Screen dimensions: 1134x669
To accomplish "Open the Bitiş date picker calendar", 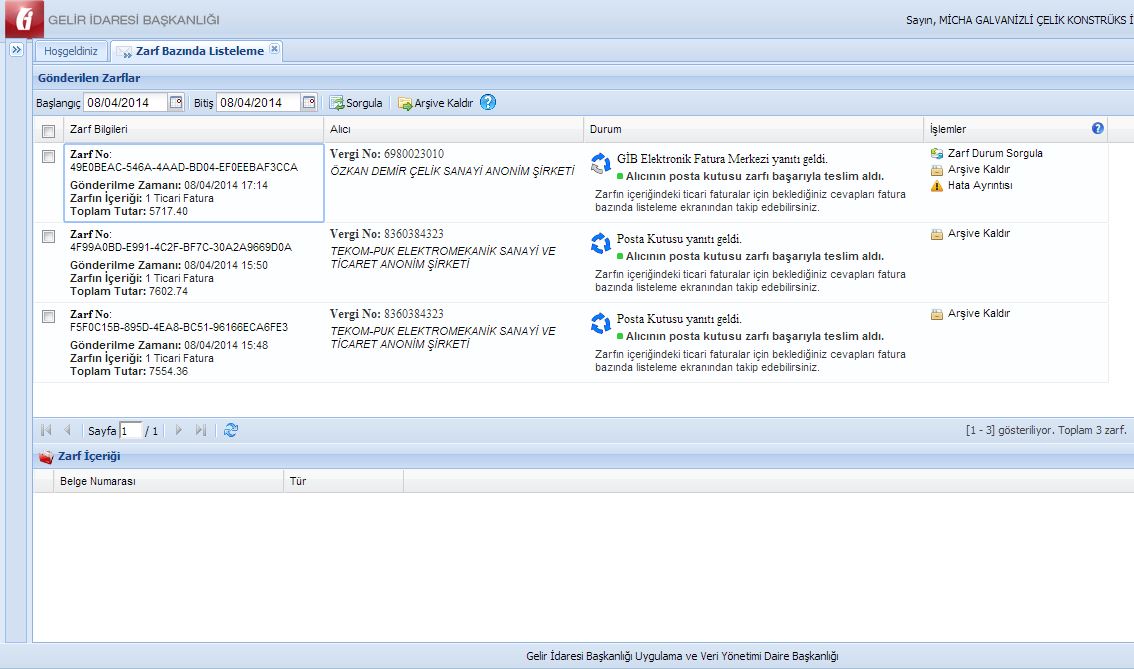I will tap(309, 102).
